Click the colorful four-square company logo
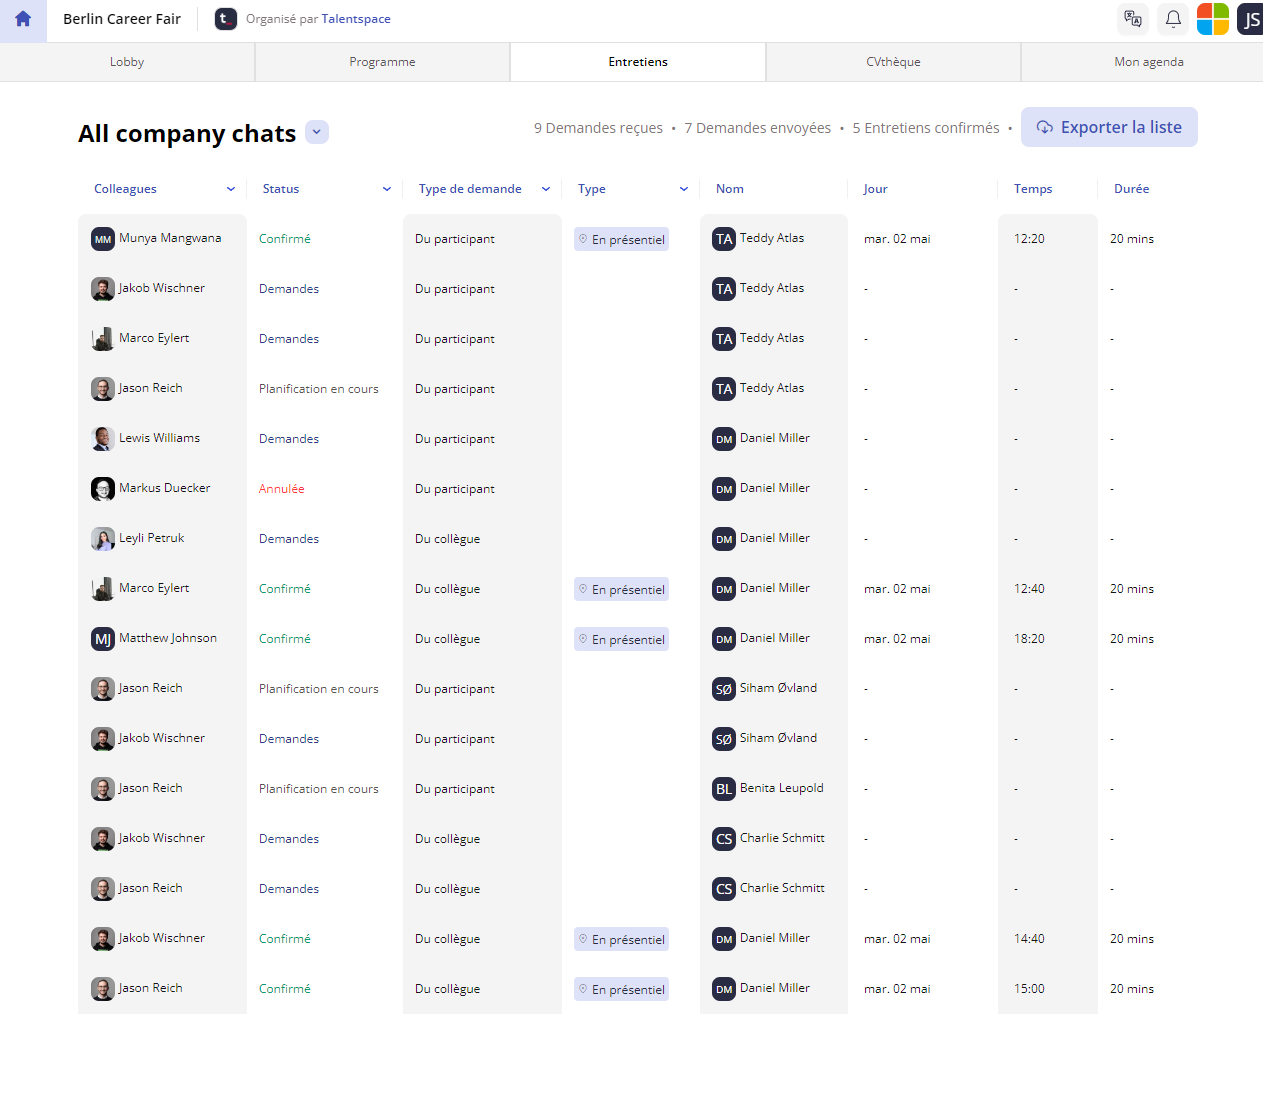 1212,19
